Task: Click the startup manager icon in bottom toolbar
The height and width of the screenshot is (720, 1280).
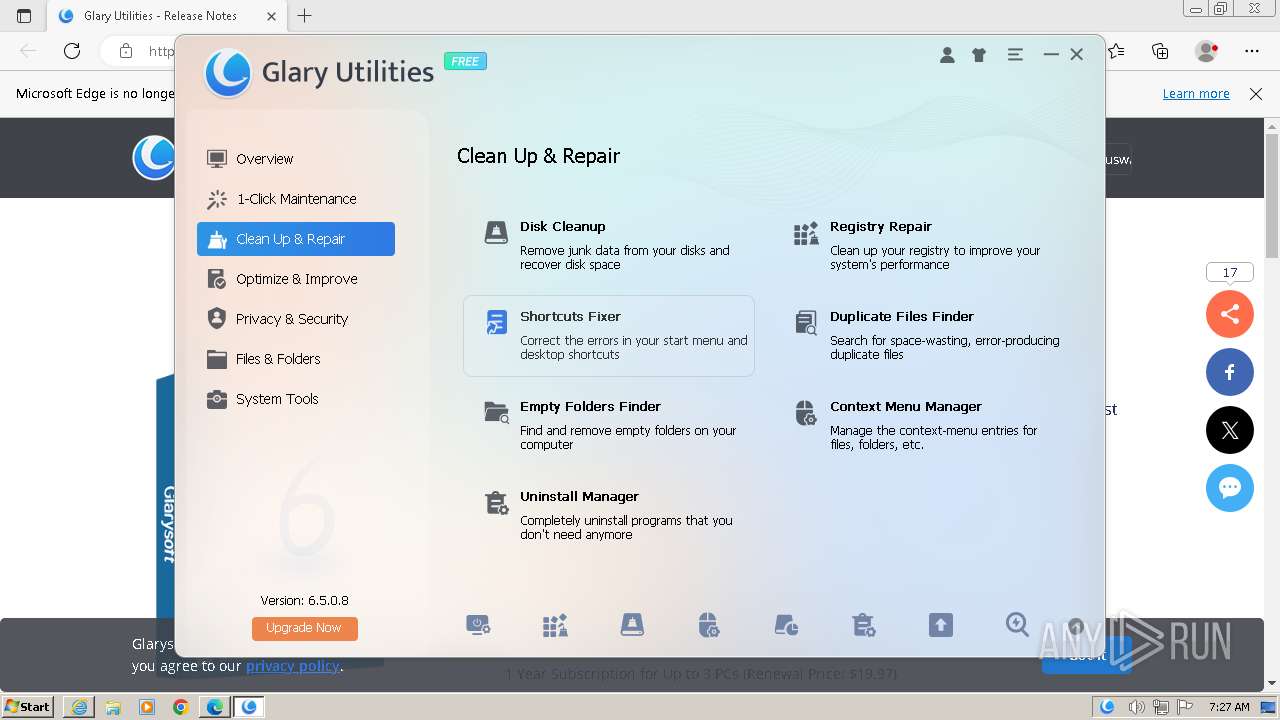Action: [x=478, y=625]
